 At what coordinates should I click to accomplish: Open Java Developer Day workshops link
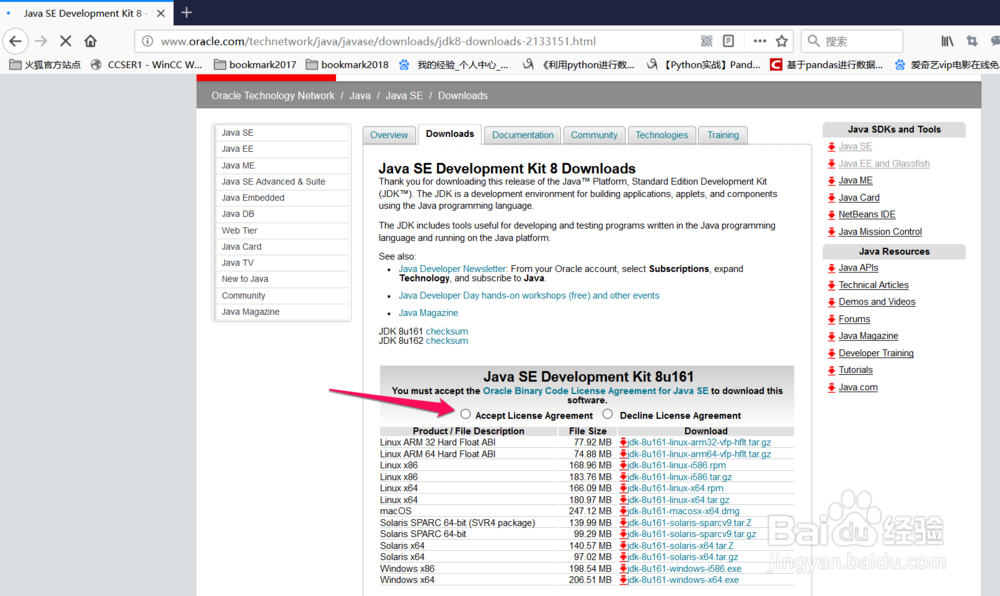click(x=529, y=296)
